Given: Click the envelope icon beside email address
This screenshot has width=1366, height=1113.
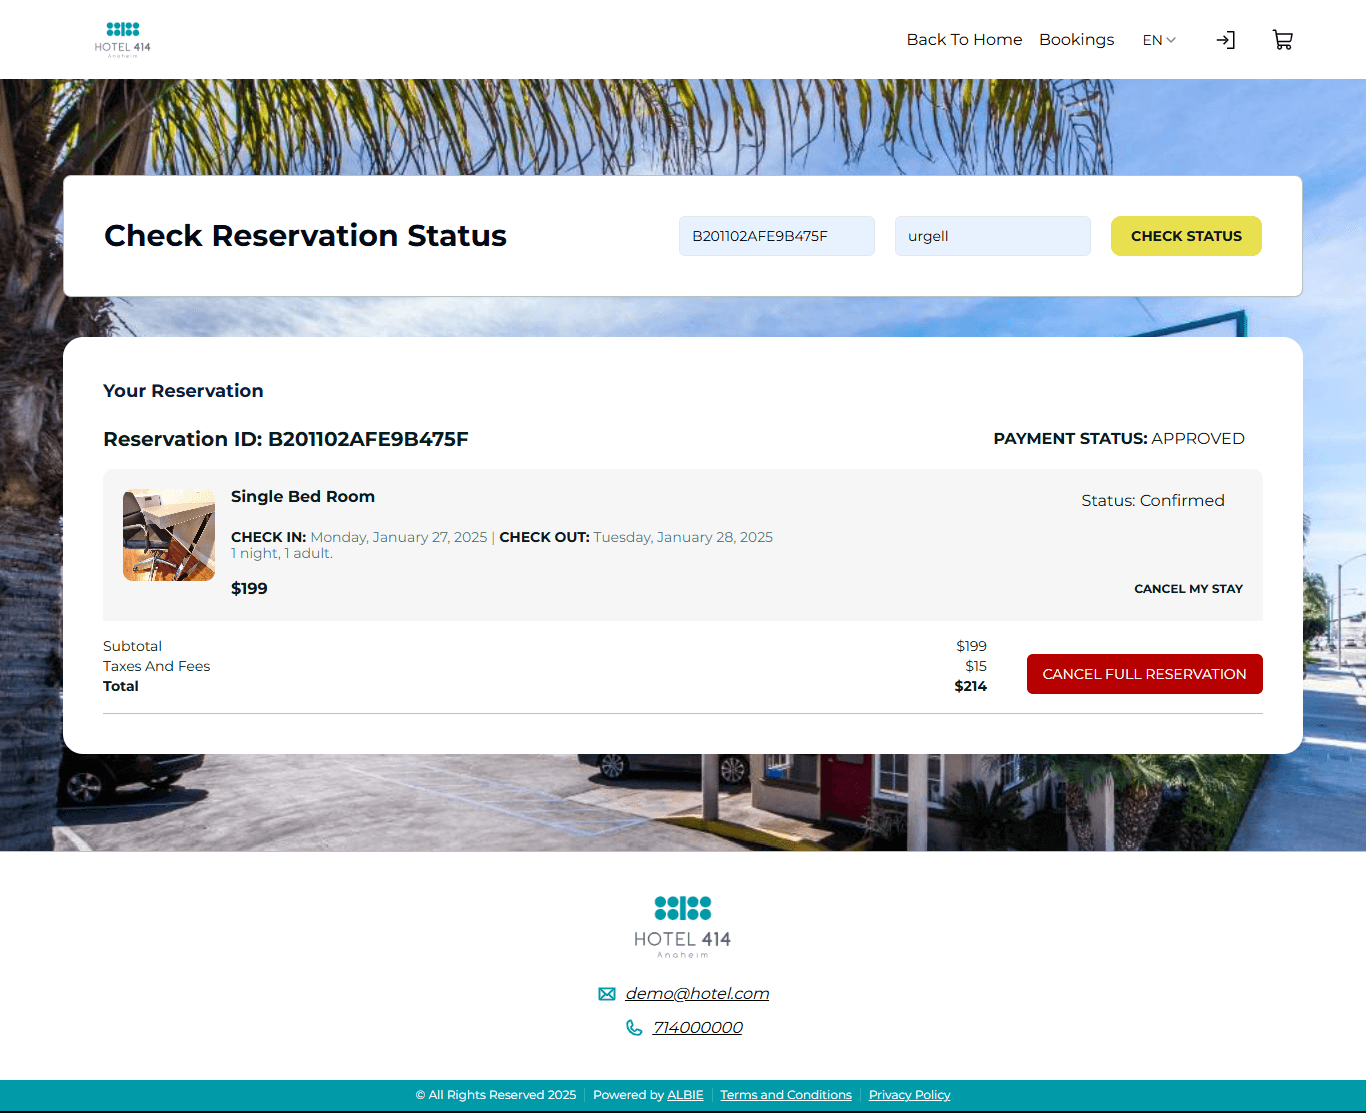Looking at the screenshot, I should click(607, 994).
